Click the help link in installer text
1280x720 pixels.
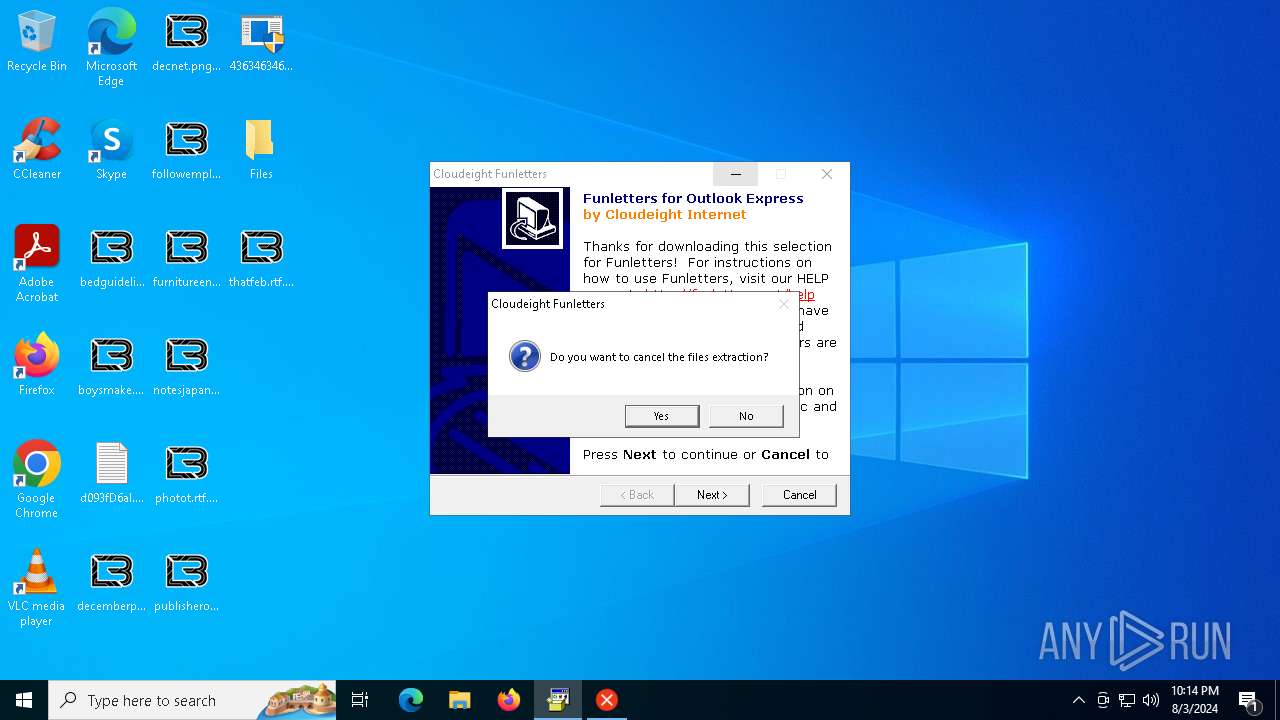coord(805,295)
